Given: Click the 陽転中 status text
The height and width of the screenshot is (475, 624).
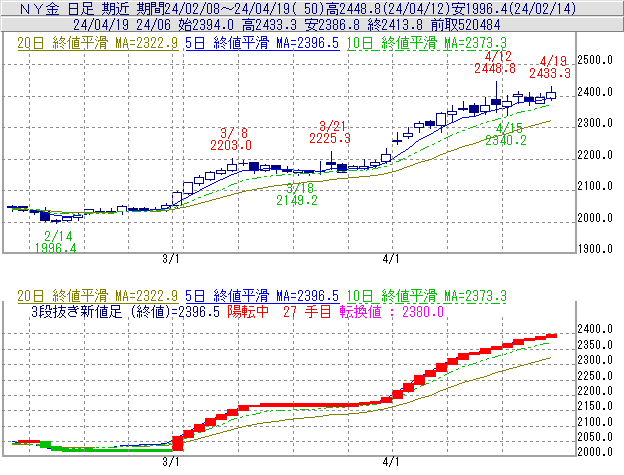Looking at the screenshot, I should click(x=248, y=311).
